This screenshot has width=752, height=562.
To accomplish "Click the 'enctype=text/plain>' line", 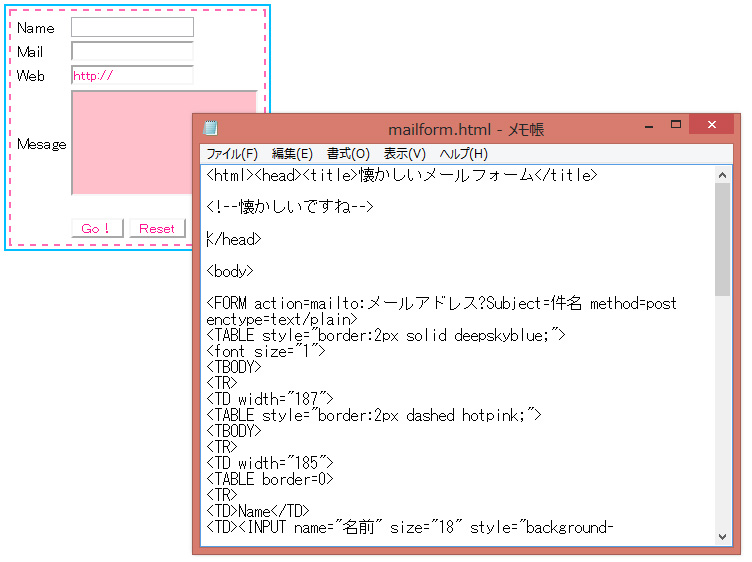I will (282, 319).
